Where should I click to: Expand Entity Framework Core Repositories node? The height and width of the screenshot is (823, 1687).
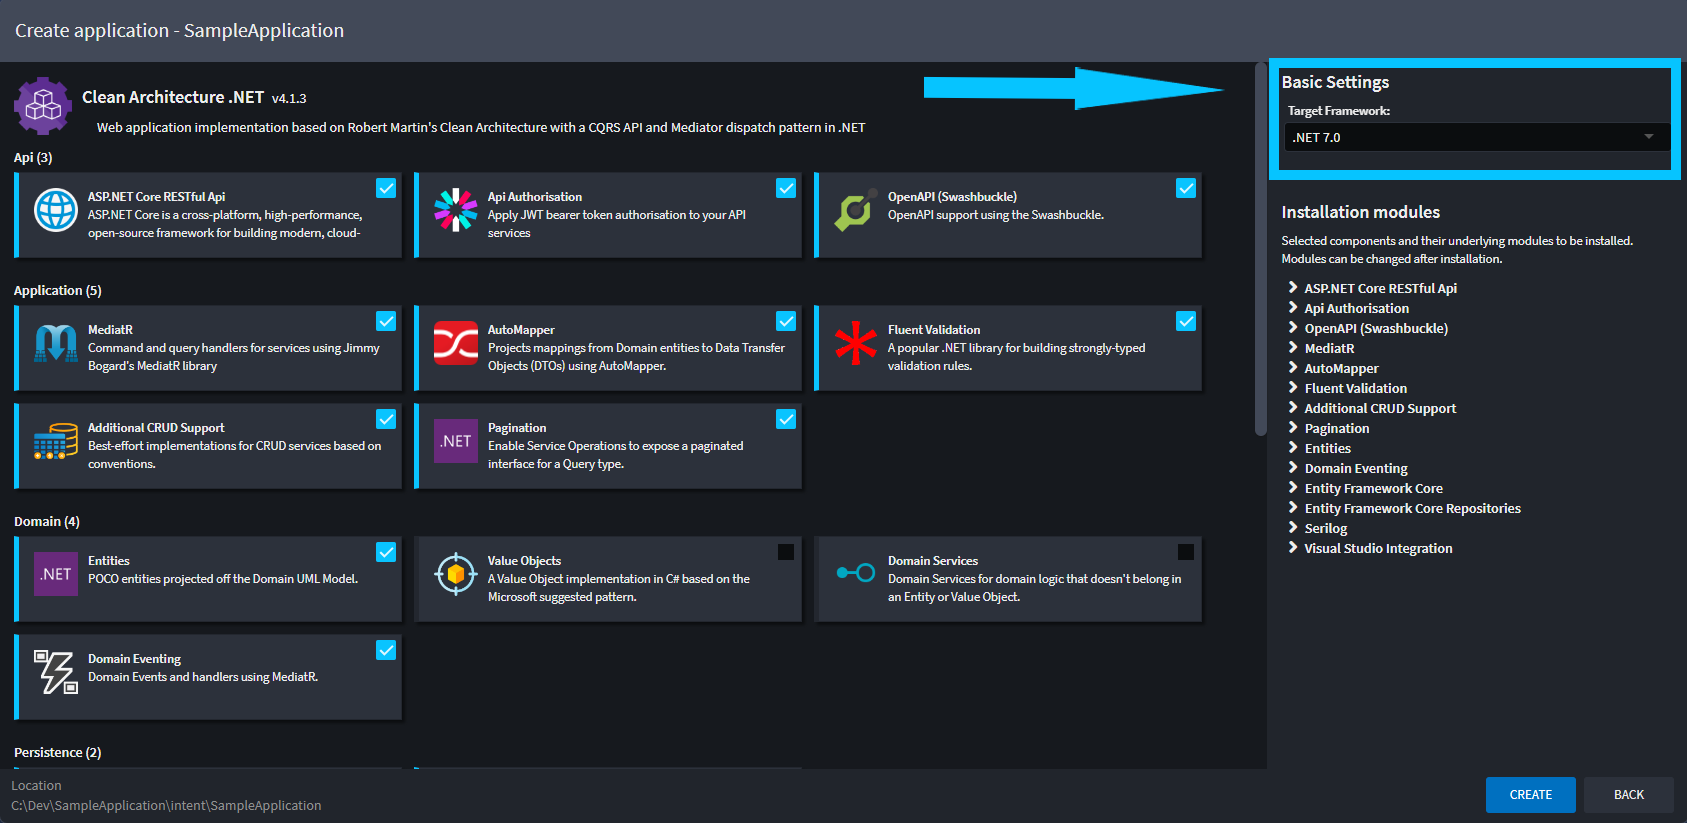(1293, 508)
